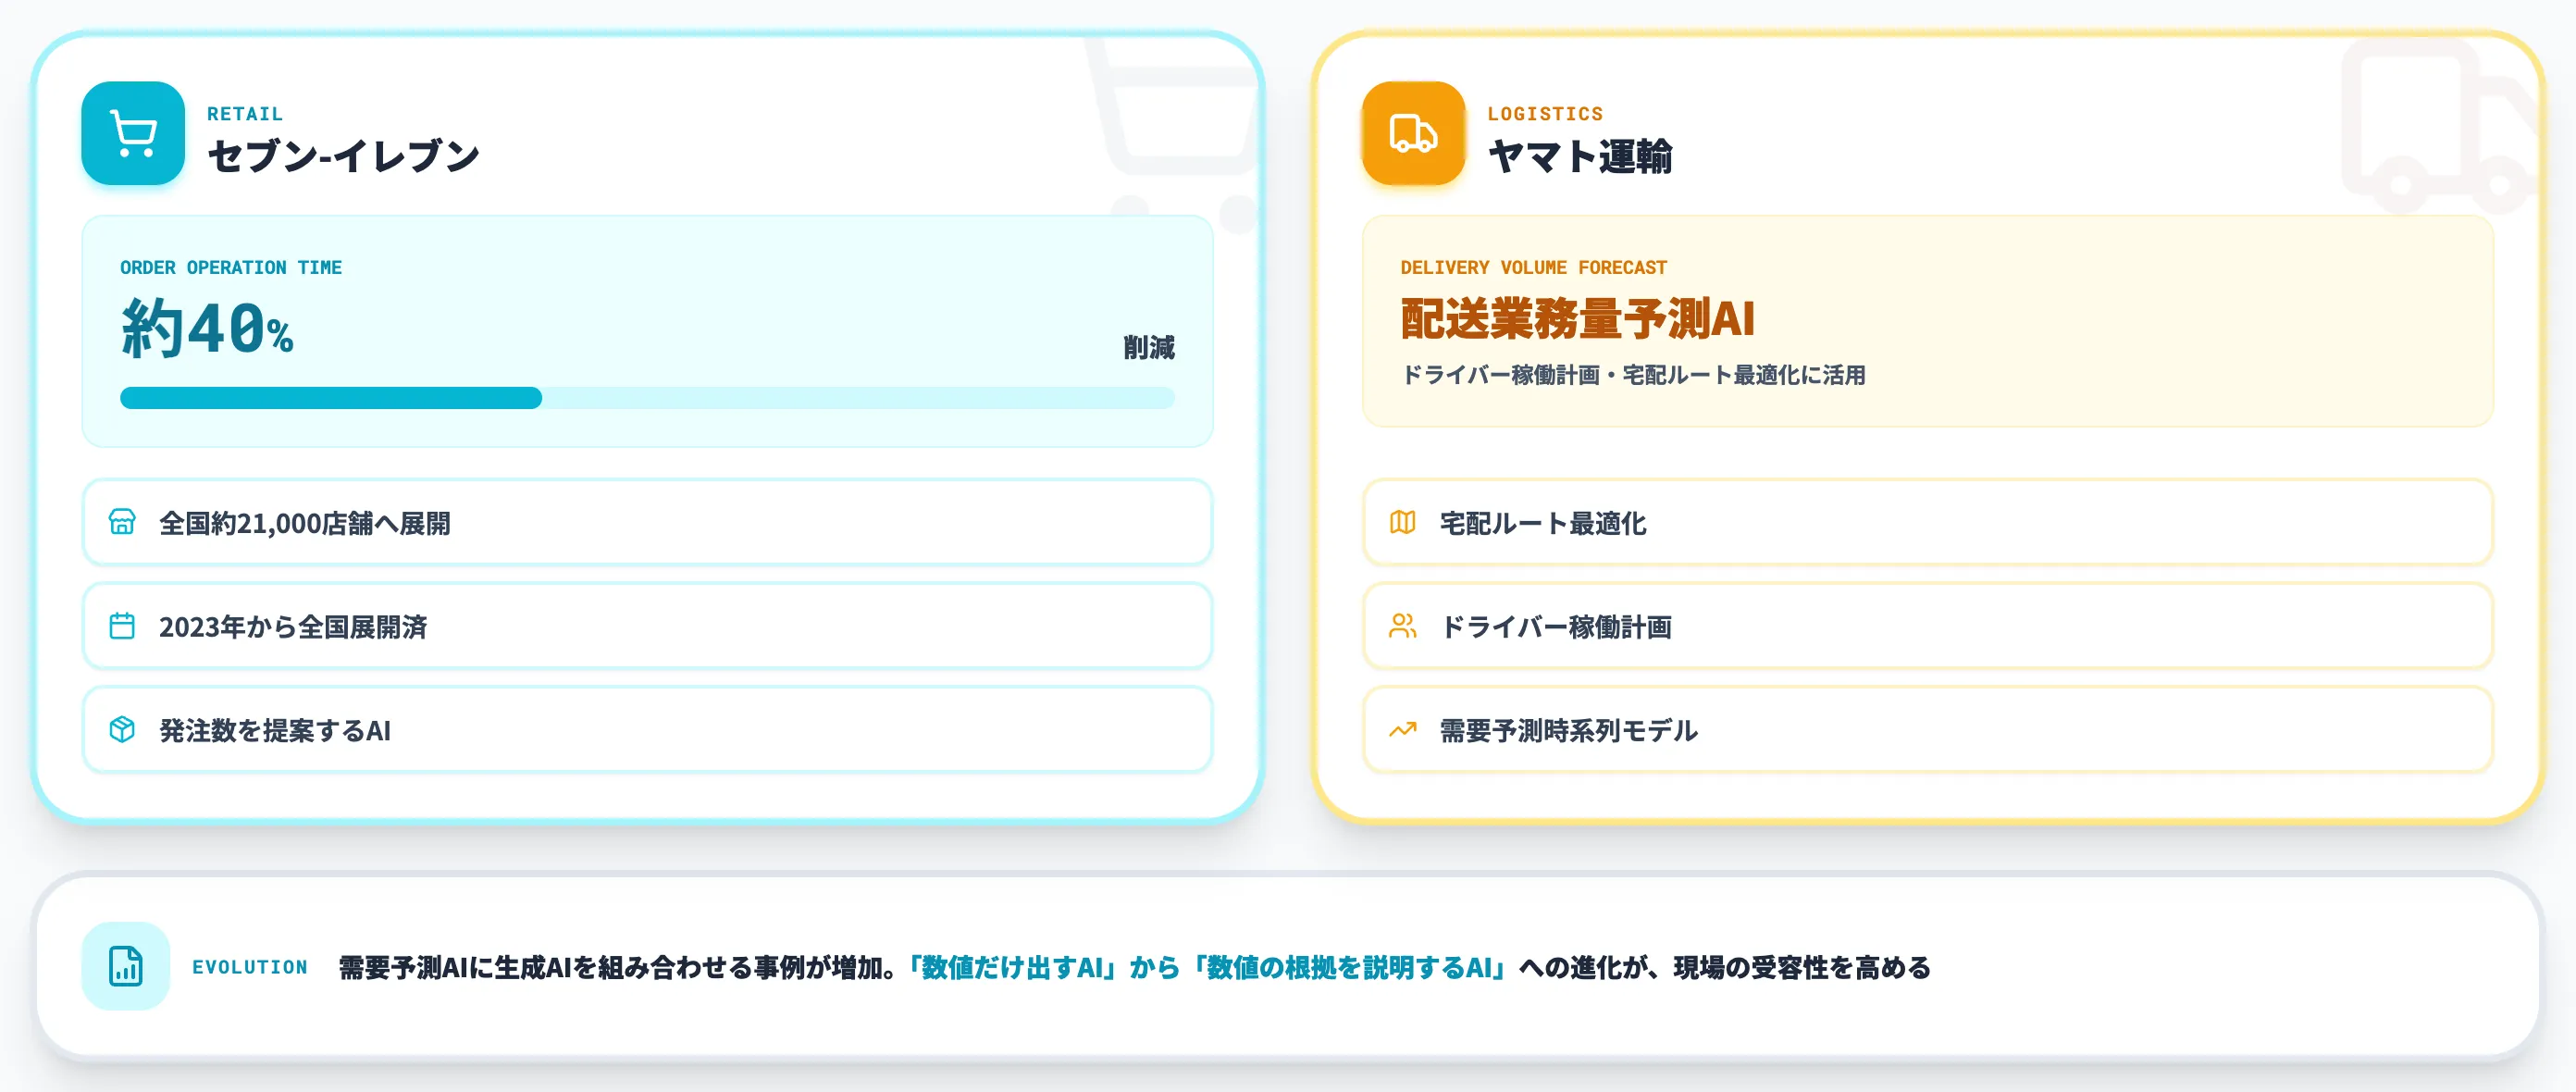Select the 2023年から全国展開済 row
2576x1092 pixels.
click(x=647, y=626)
